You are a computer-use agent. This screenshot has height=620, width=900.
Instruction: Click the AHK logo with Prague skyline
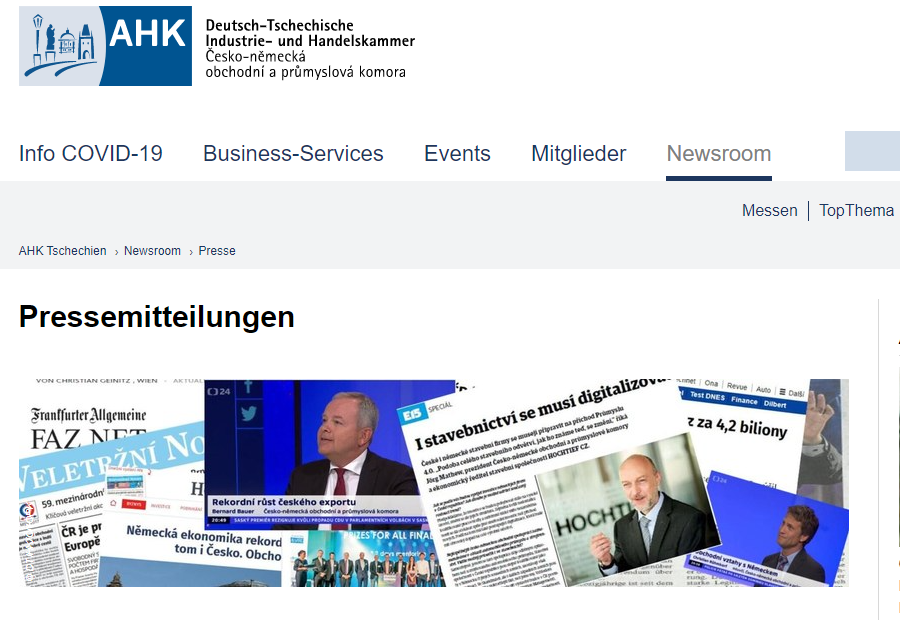[x=106, y=46]
